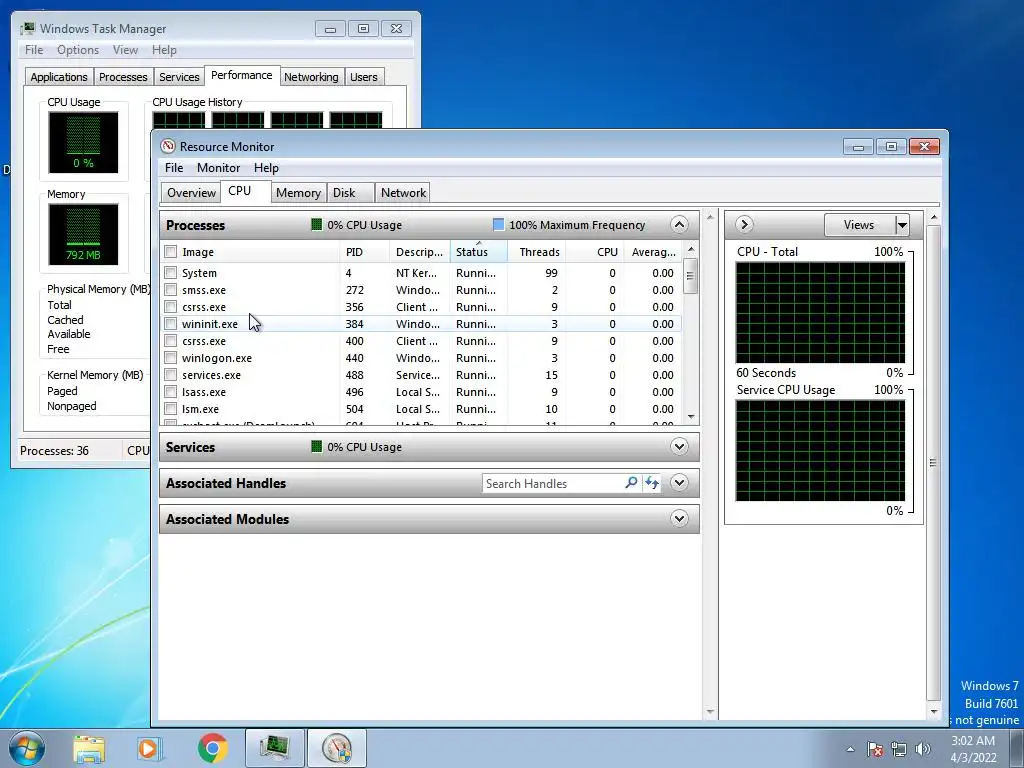Sort by Threads column header
The height and width of the screenshot is (768, 1024).
tap(536, 252)
